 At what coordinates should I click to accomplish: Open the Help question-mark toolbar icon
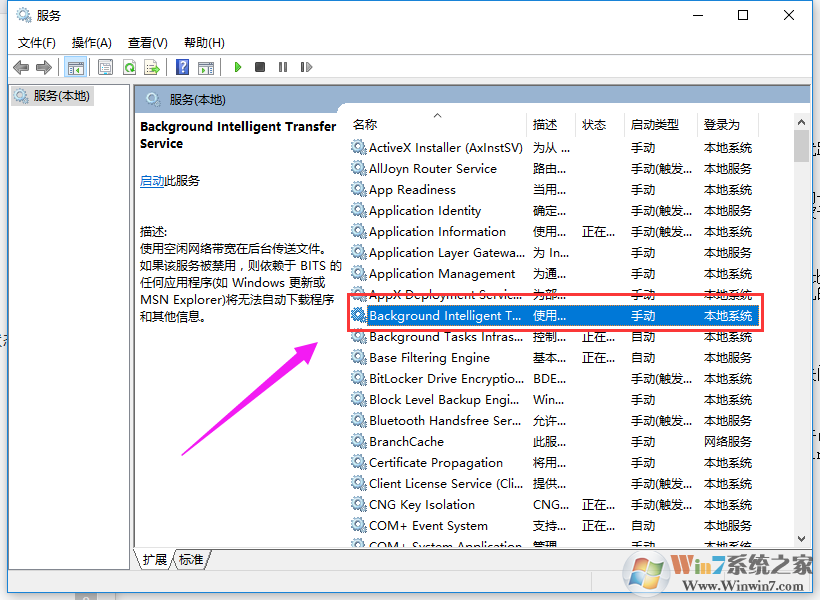(x=183, y=67)
